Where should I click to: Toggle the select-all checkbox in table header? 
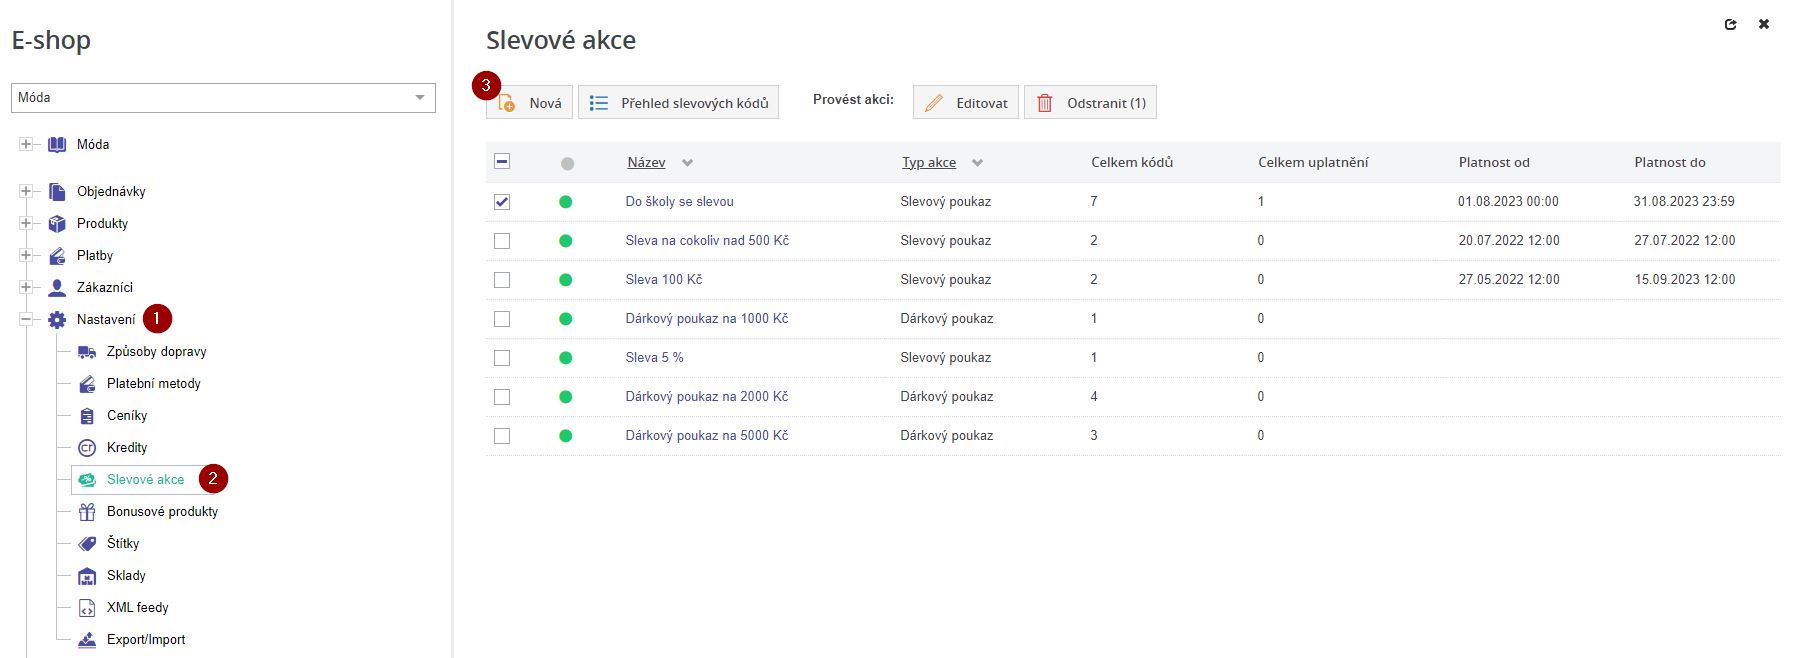(502, 162)
